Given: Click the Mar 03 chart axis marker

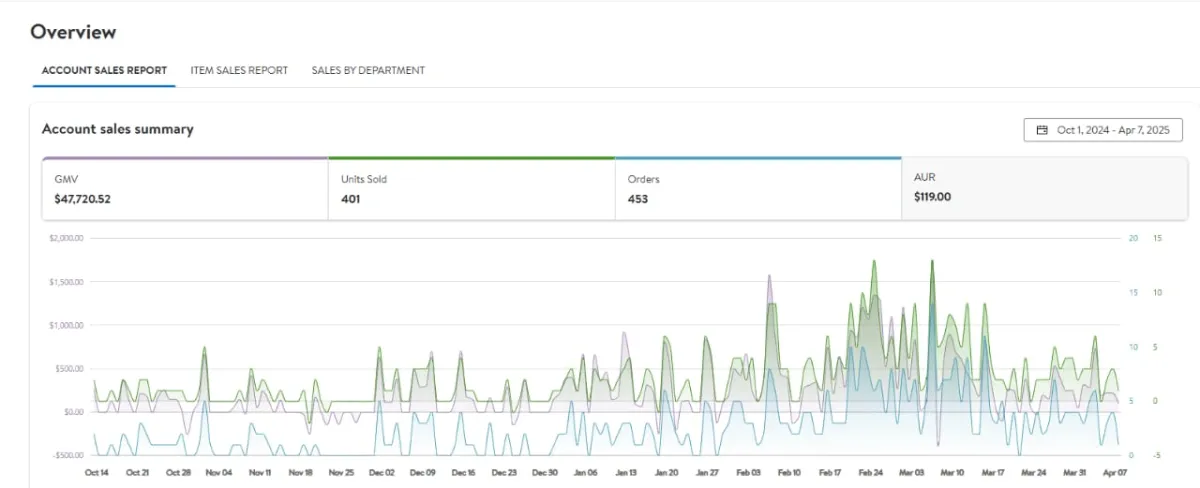Looking at the screenshot, I should 911,472.
